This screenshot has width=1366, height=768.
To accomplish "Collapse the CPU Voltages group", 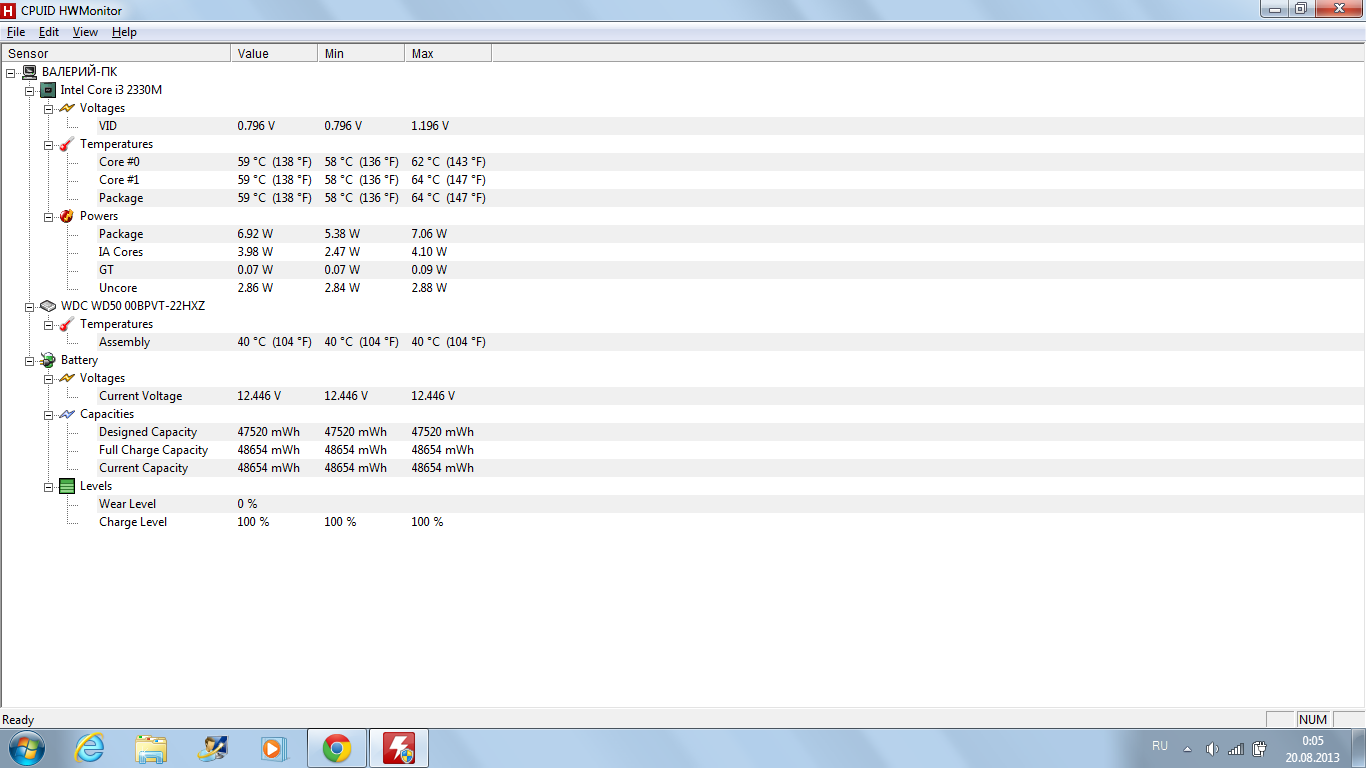I will pyautogui.click(x=48, y=108).
